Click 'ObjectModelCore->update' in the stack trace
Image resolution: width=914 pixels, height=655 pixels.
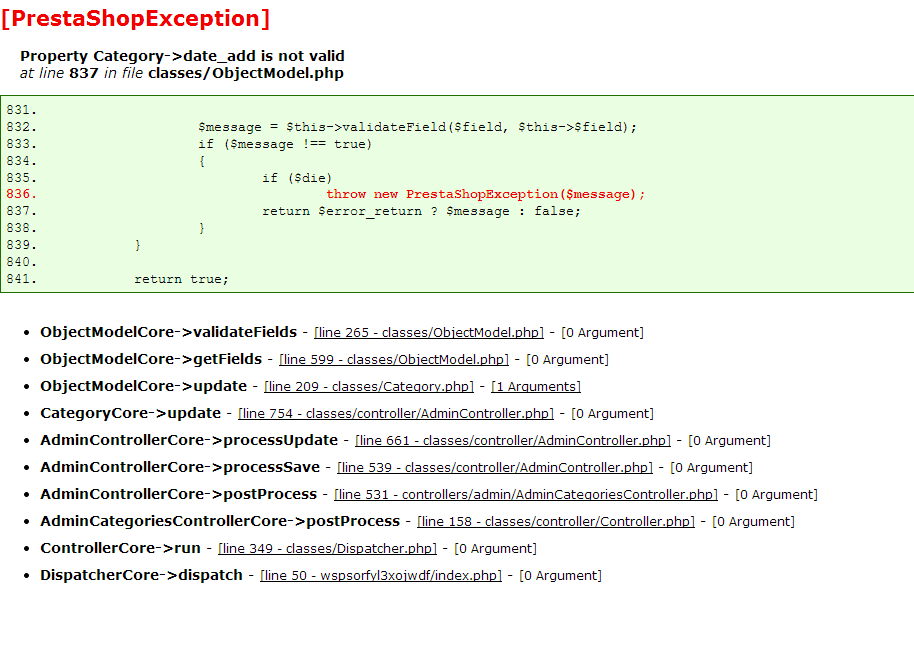[143, 386]
